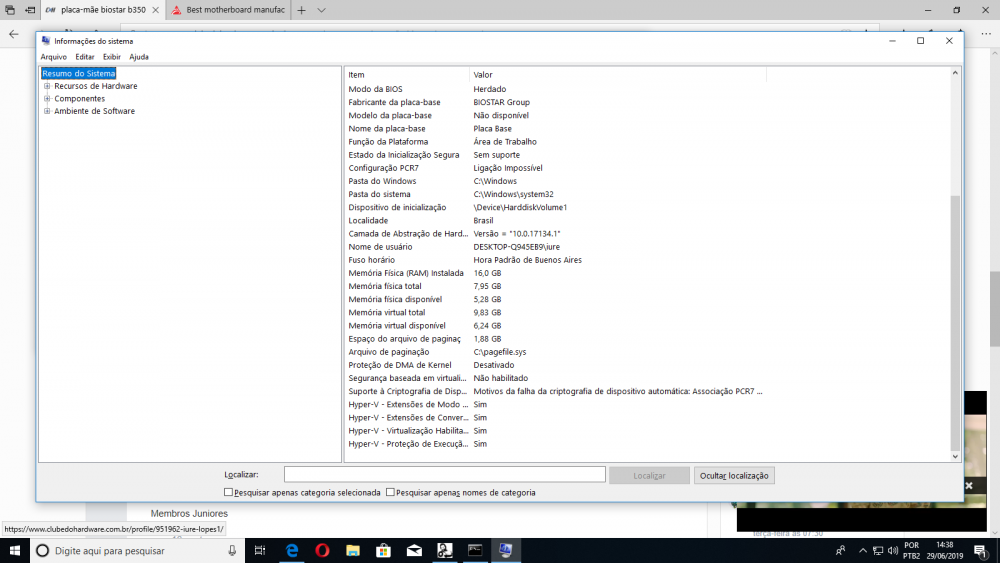Click the Windows Start button
Image resolution: width=1000 pixels, height=563 pixels.
[15, 550]
